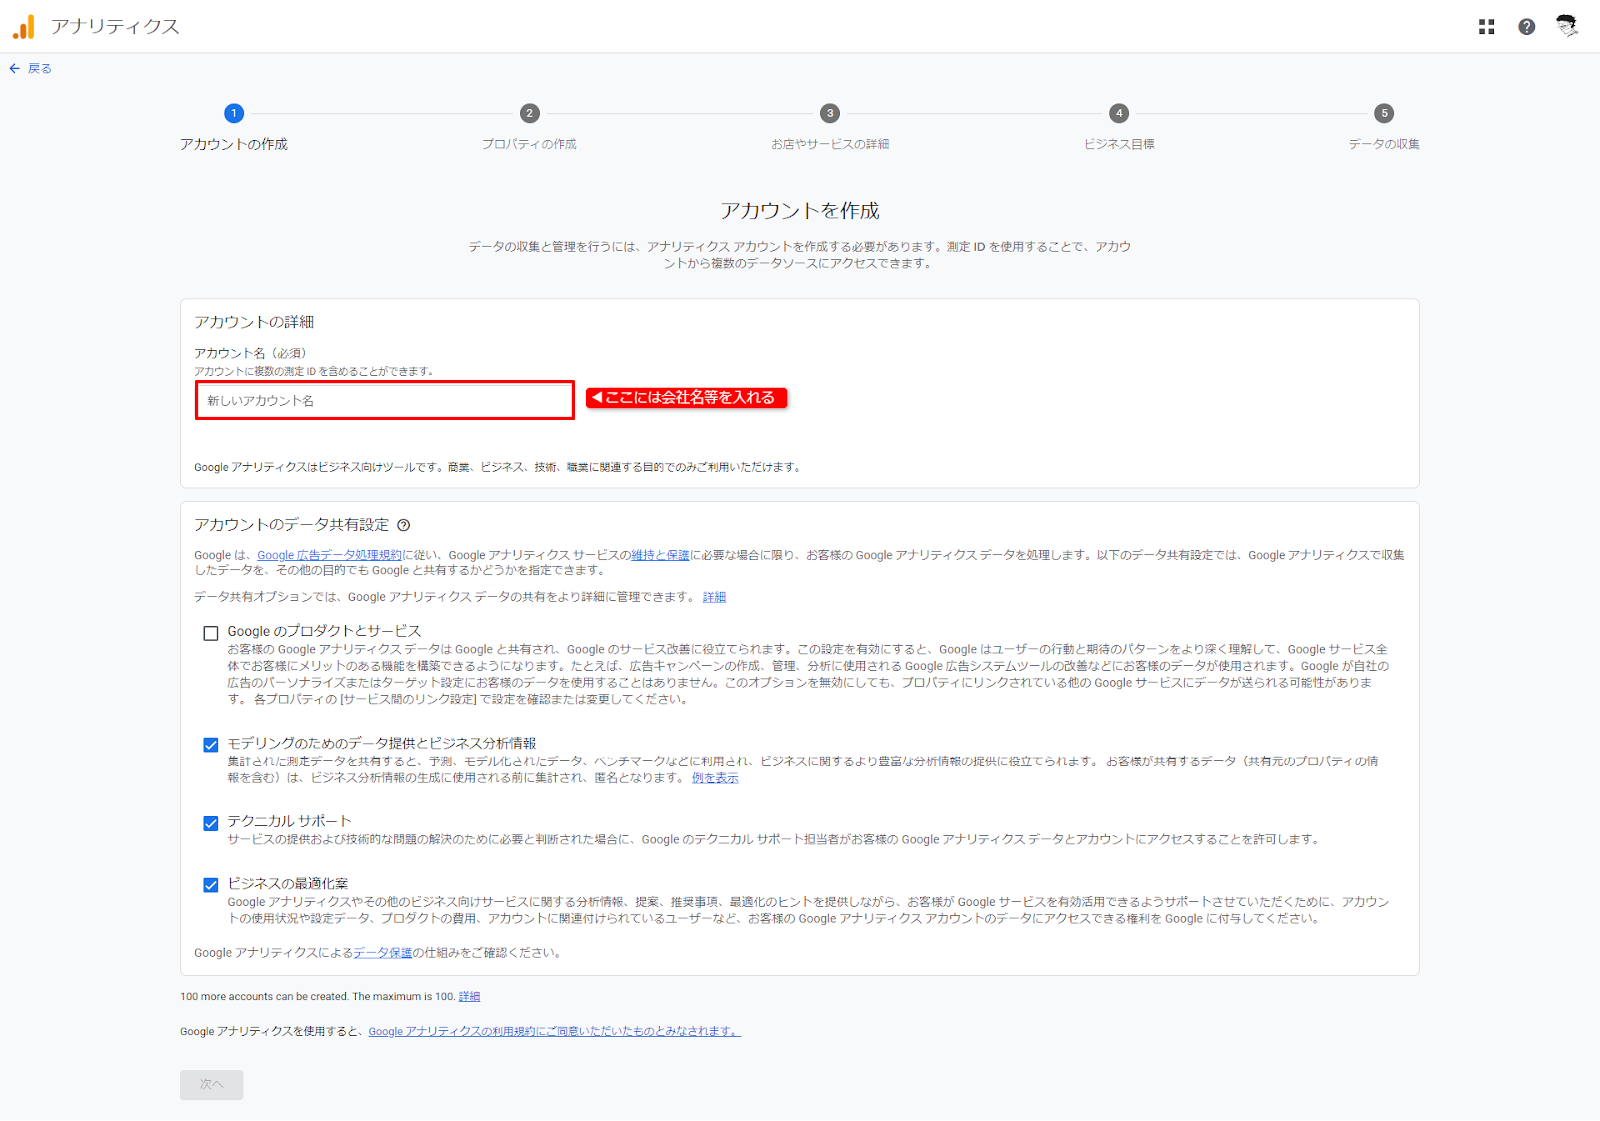
Task: Click the アカウントのデータ共有設定 heading
Action: 291,525
